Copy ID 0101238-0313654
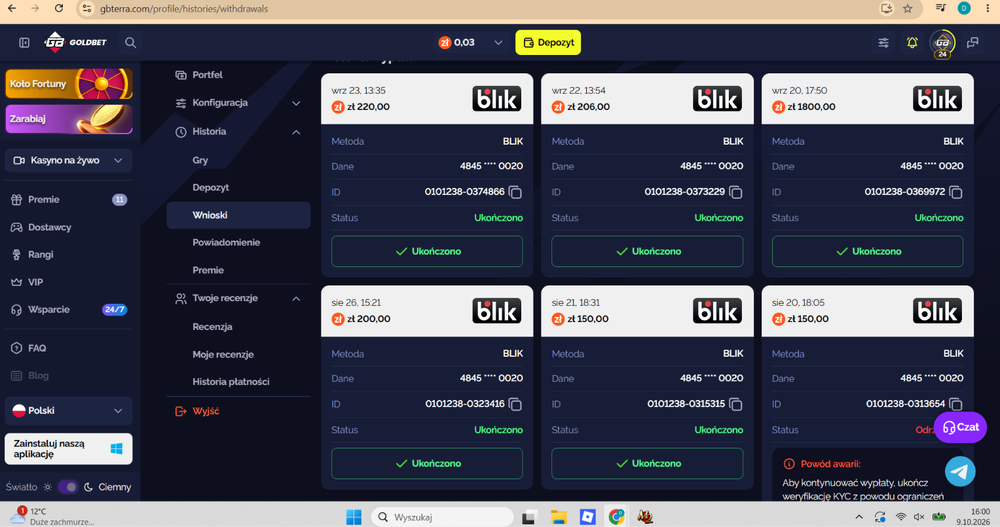Viewport: 1000px width, 527px height. [x=955, y=404]
